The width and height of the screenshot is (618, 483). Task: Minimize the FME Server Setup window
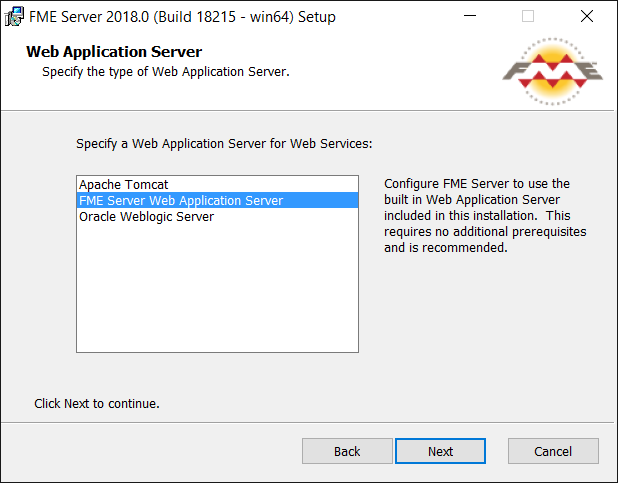470,16
